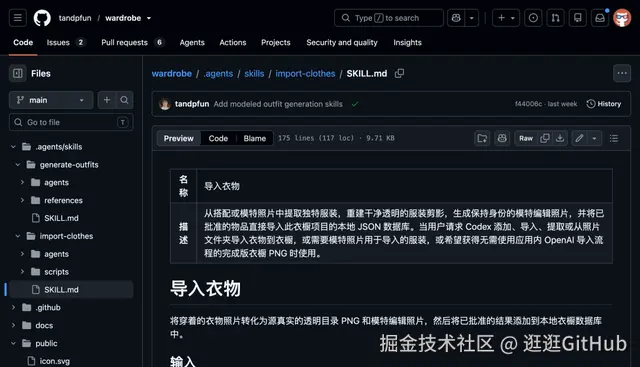Open the create new plus menu
The image size is (640, 367).
tap(506, 18)
